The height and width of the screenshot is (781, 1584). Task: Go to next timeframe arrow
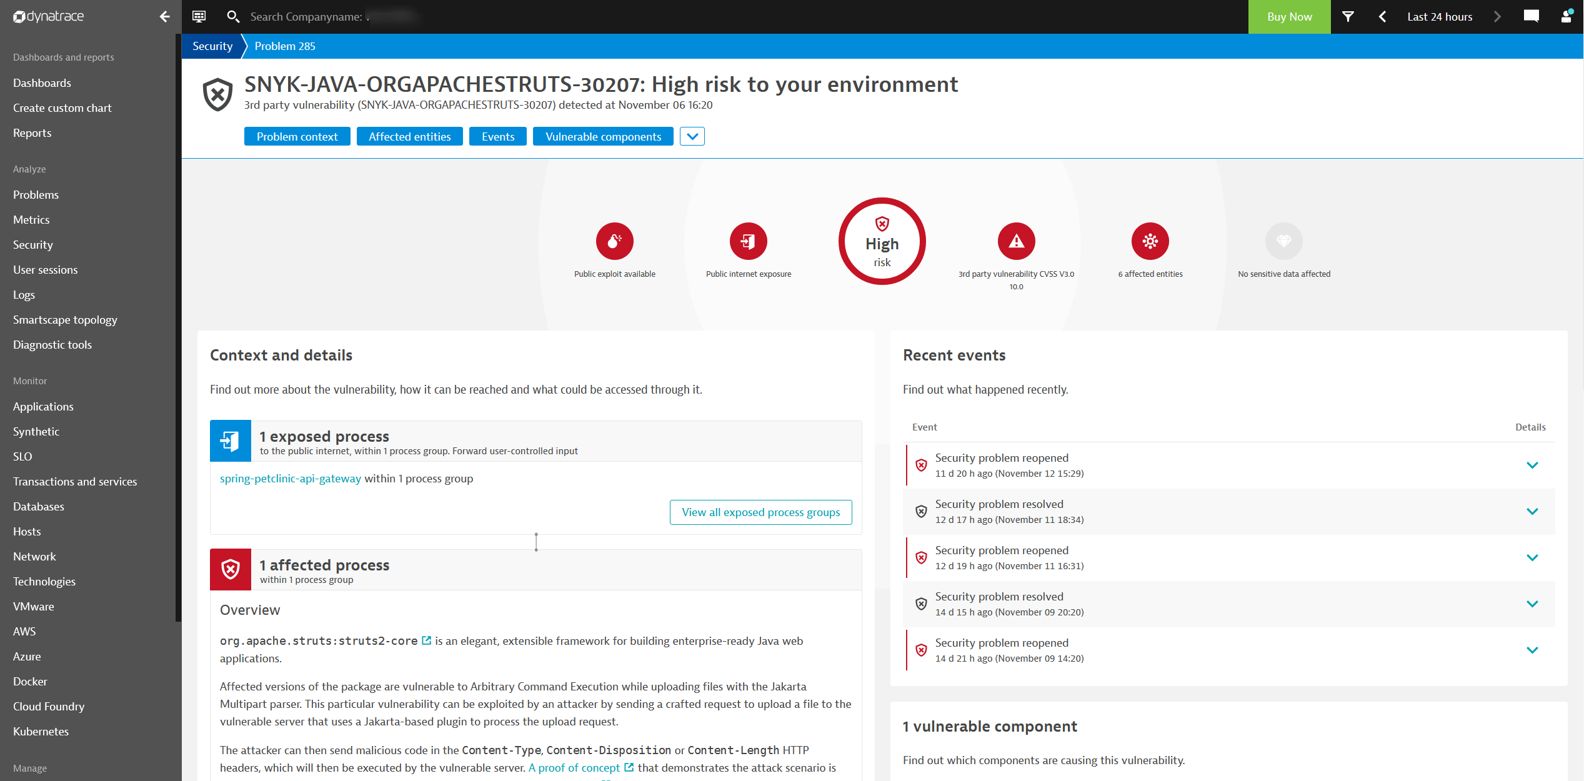(x=1497, y=16)
